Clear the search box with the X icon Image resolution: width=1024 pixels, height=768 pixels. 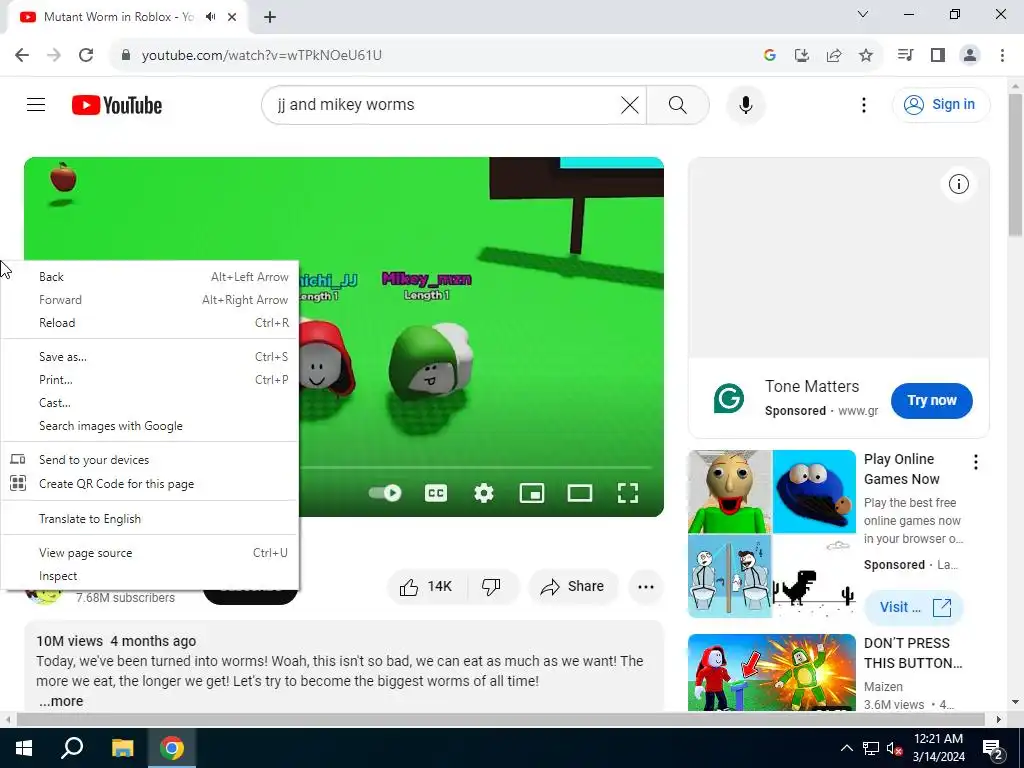[630, 104]
